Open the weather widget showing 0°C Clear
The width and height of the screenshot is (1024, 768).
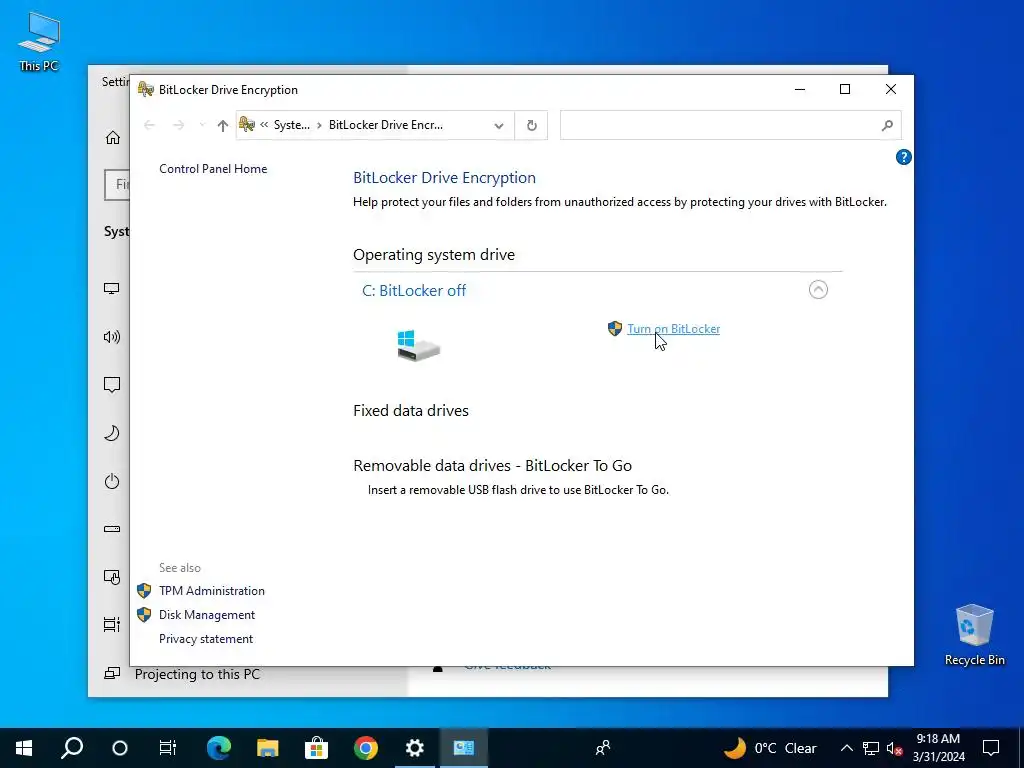coord(771,748)
